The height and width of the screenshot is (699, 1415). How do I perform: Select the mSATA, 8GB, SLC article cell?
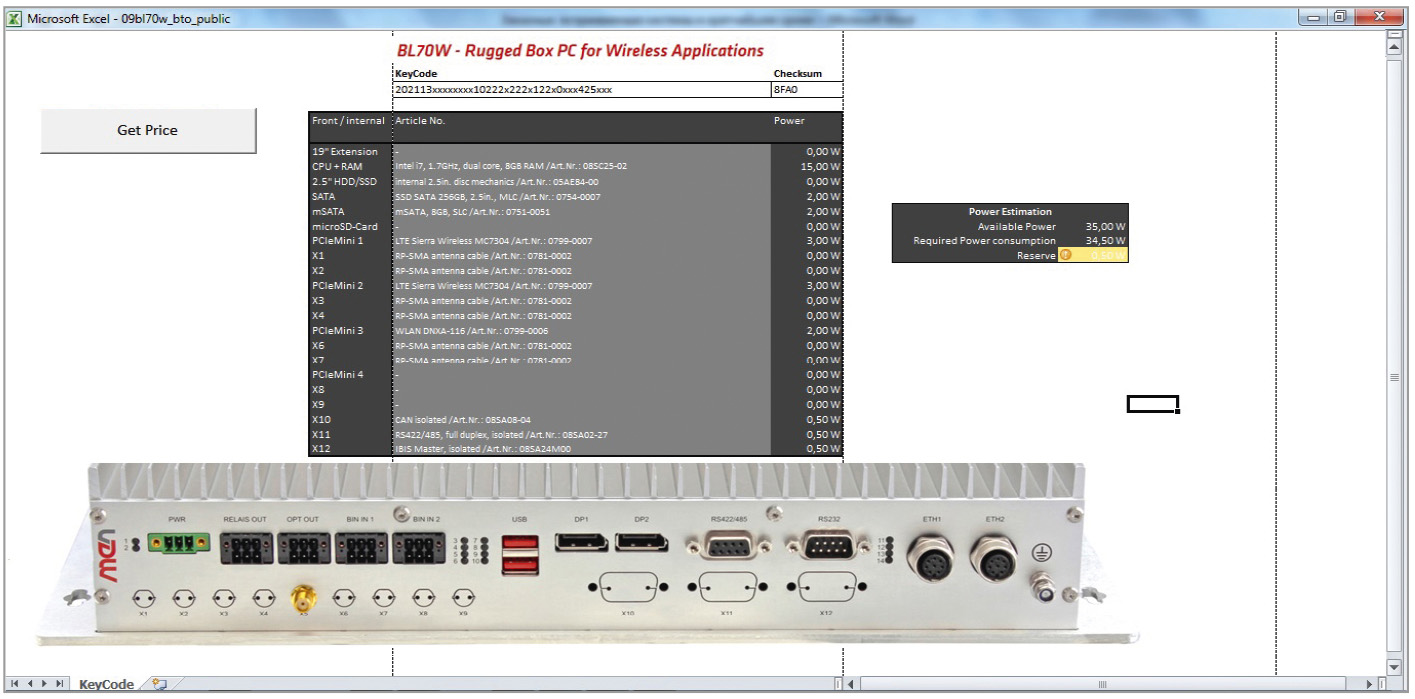click(581, 212)
